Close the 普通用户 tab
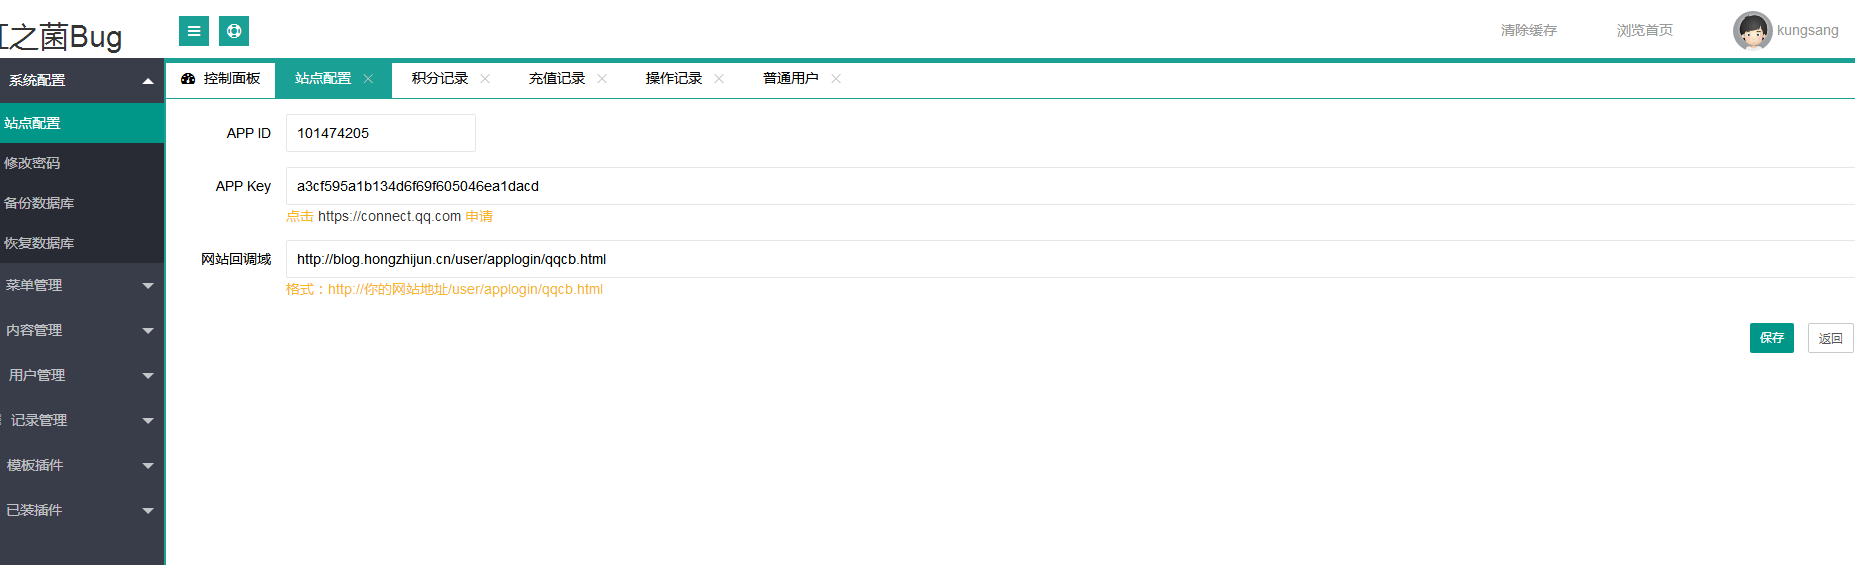 click(x=836, y=79)
